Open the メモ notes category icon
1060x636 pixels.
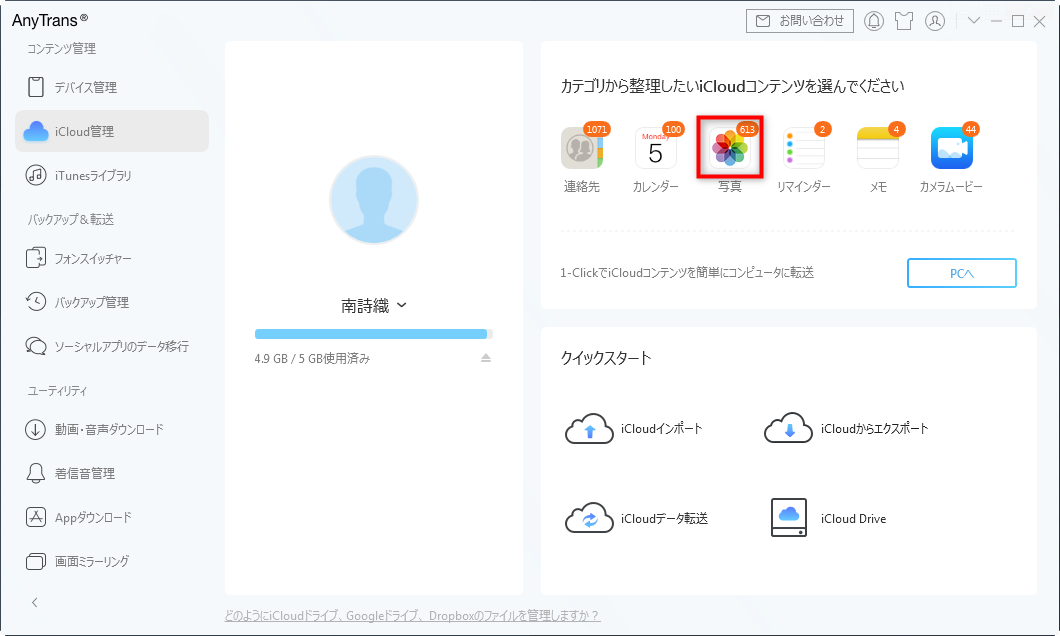pos(877,148)
